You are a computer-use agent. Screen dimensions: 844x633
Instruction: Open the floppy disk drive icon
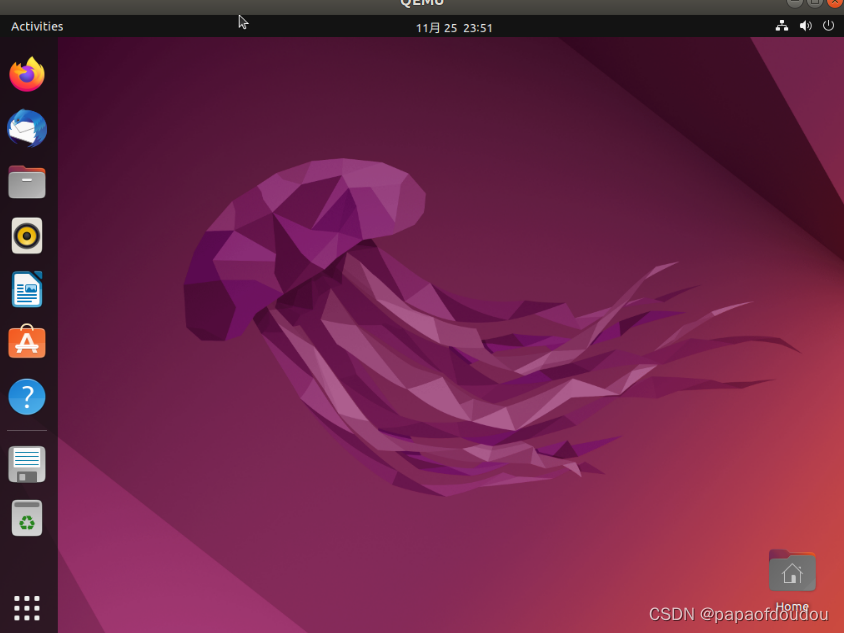pos(27,464)
